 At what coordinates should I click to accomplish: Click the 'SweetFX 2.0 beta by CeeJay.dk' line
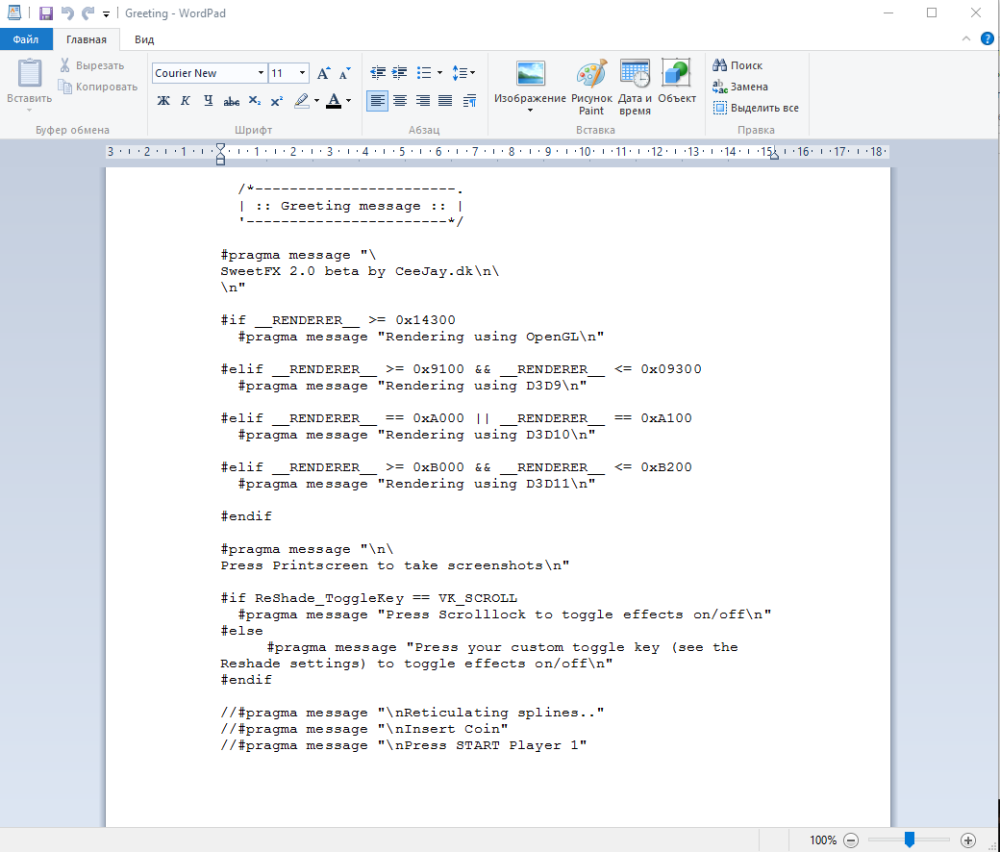[x=360, y=271]
